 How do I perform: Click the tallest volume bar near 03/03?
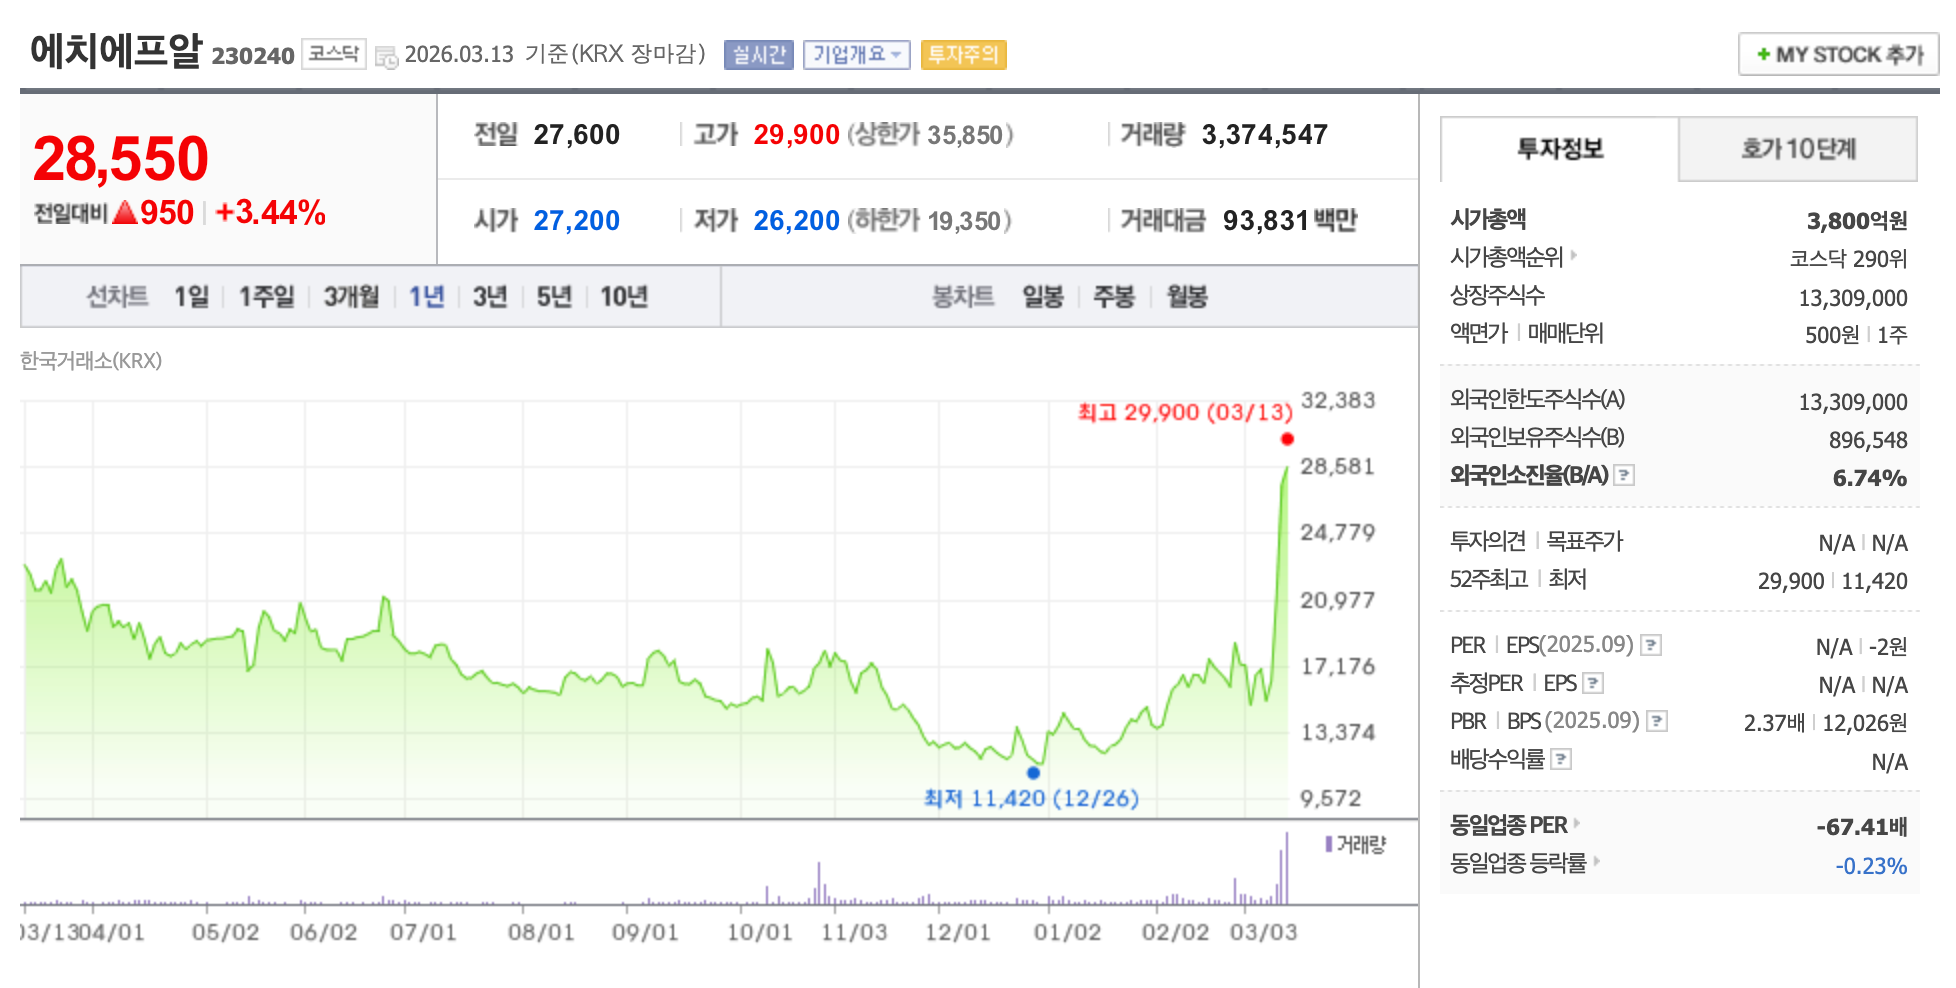point(1286,868)
